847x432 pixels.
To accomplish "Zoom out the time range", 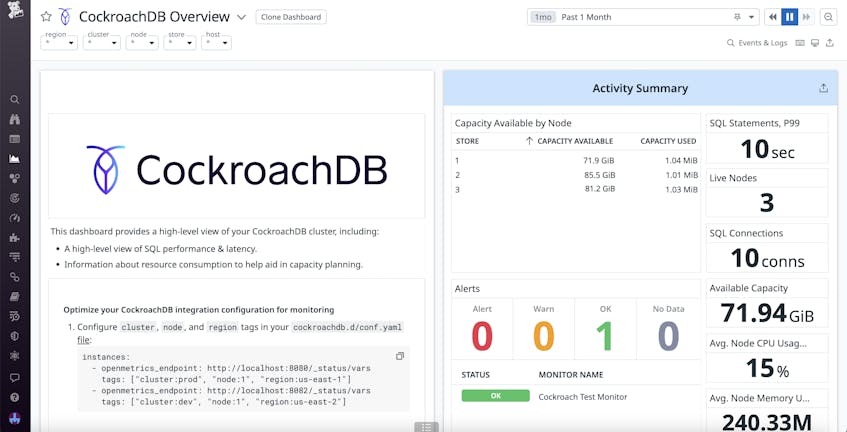I will (828, 17).
